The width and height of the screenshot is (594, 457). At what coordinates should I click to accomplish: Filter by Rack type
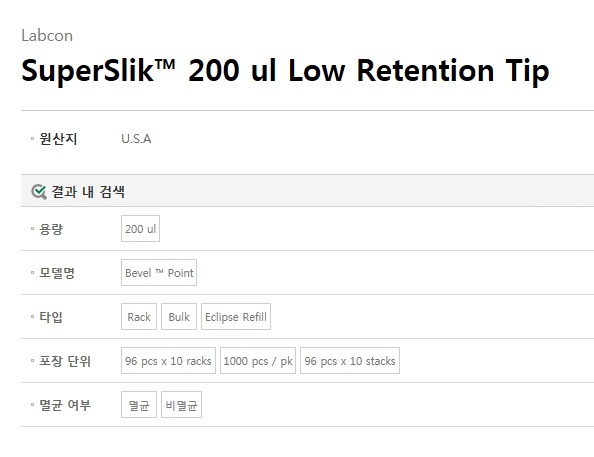(x=139, y=316)
